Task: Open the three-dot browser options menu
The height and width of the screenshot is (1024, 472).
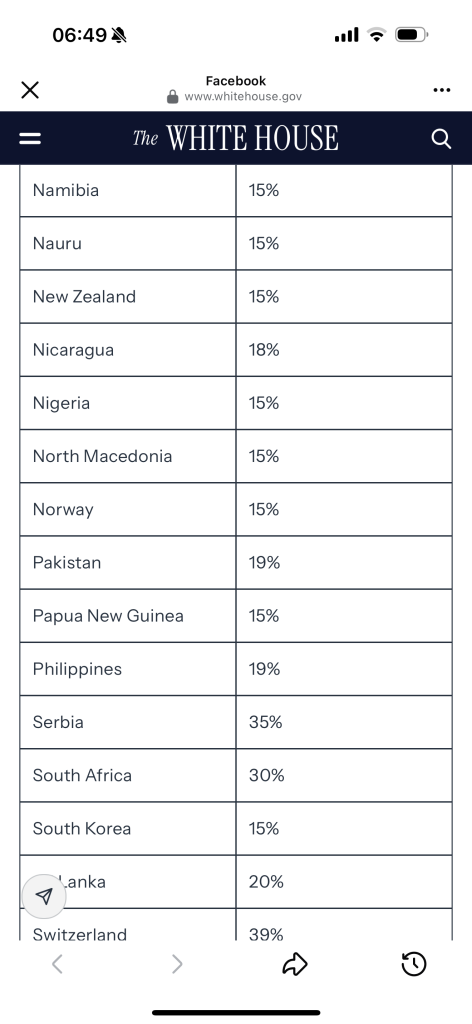Action: coord(442,90)
